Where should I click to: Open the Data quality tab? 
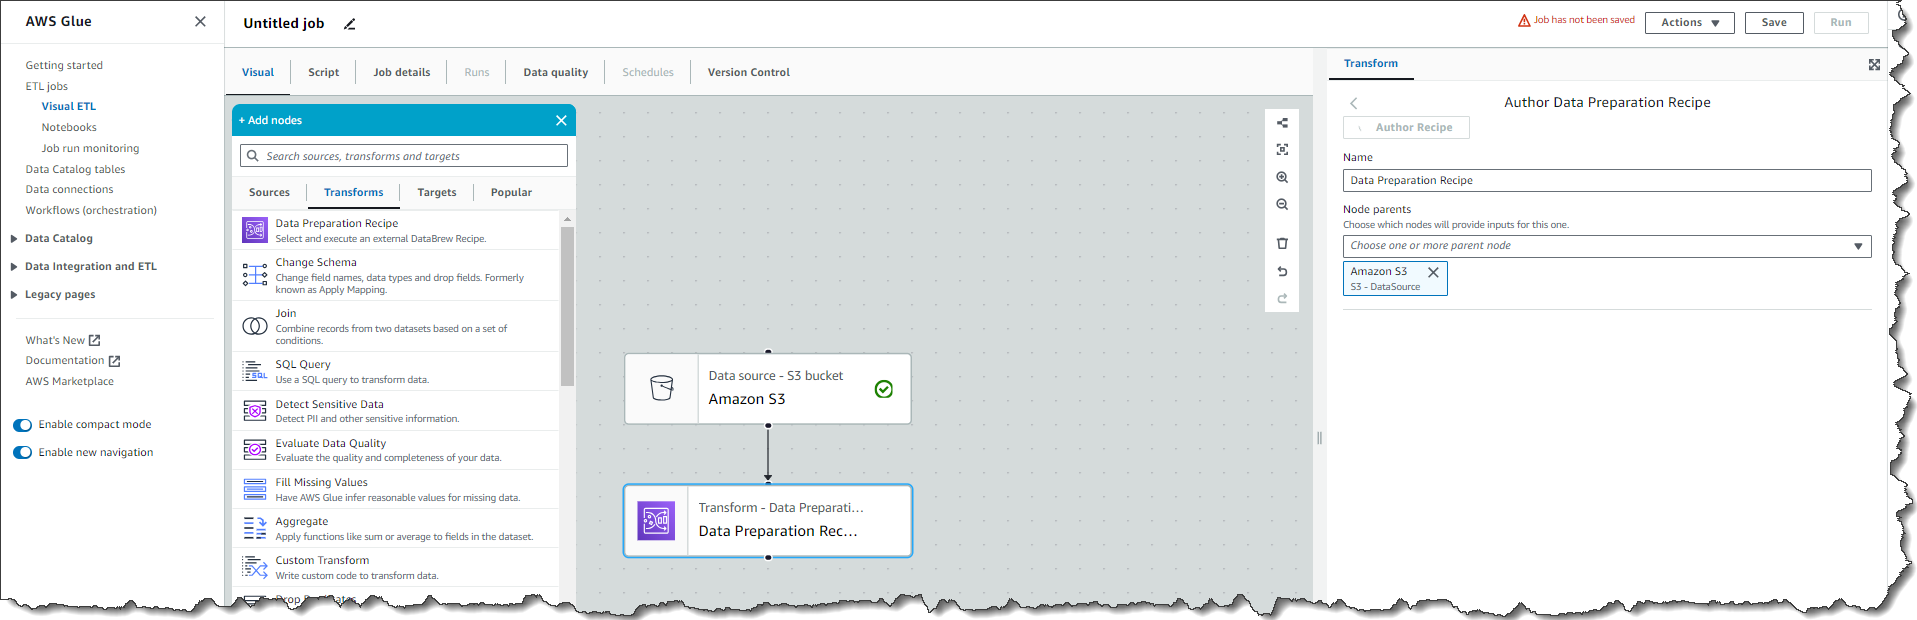[556, 72]
